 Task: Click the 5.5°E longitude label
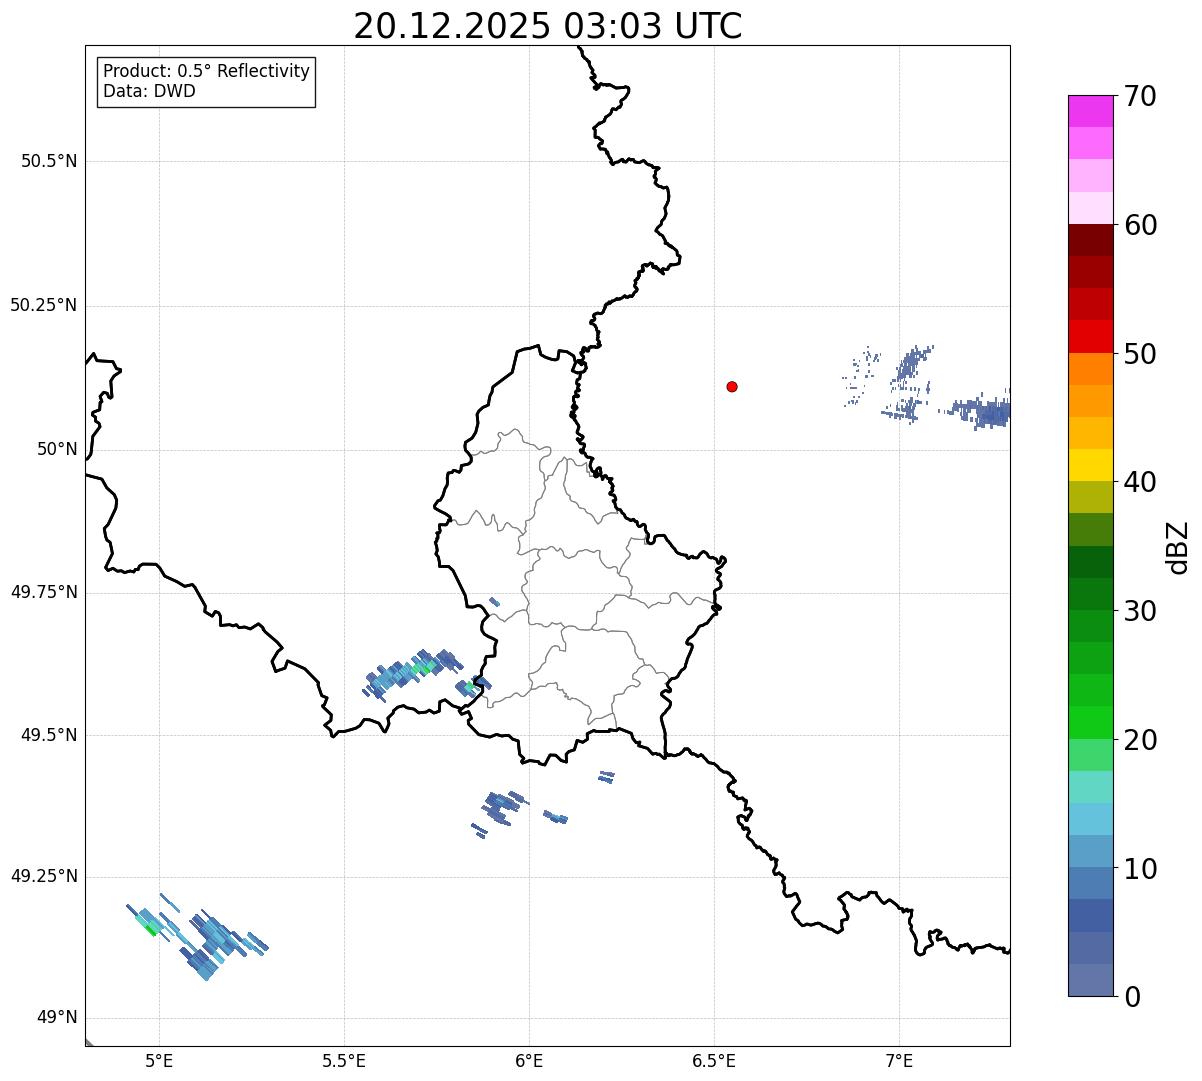click(x=344, y=1060)
